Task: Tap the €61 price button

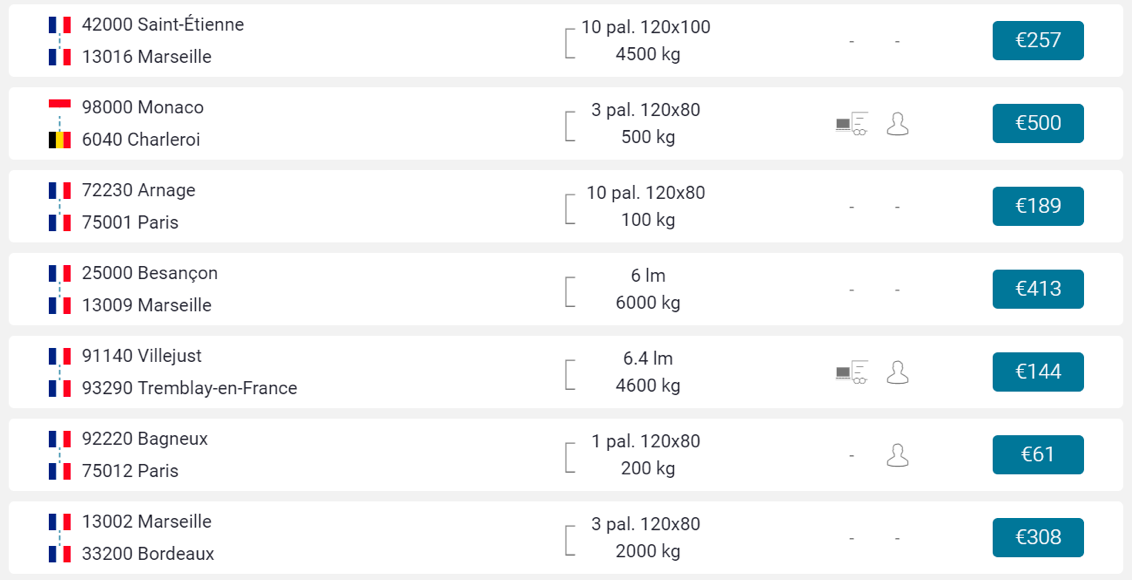Action: (x=1037, y=456)
